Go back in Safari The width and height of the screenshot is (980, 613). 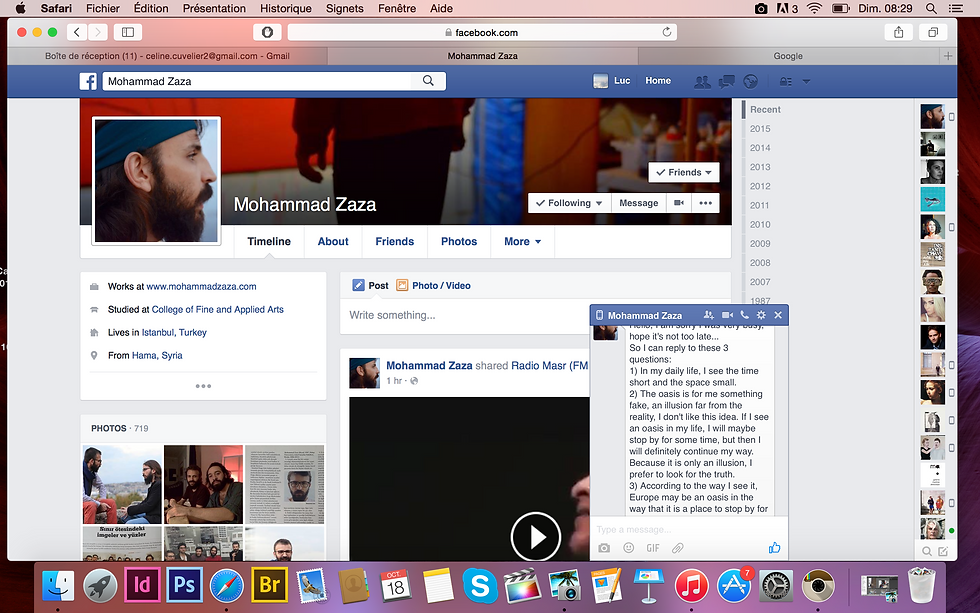[77, 32]
